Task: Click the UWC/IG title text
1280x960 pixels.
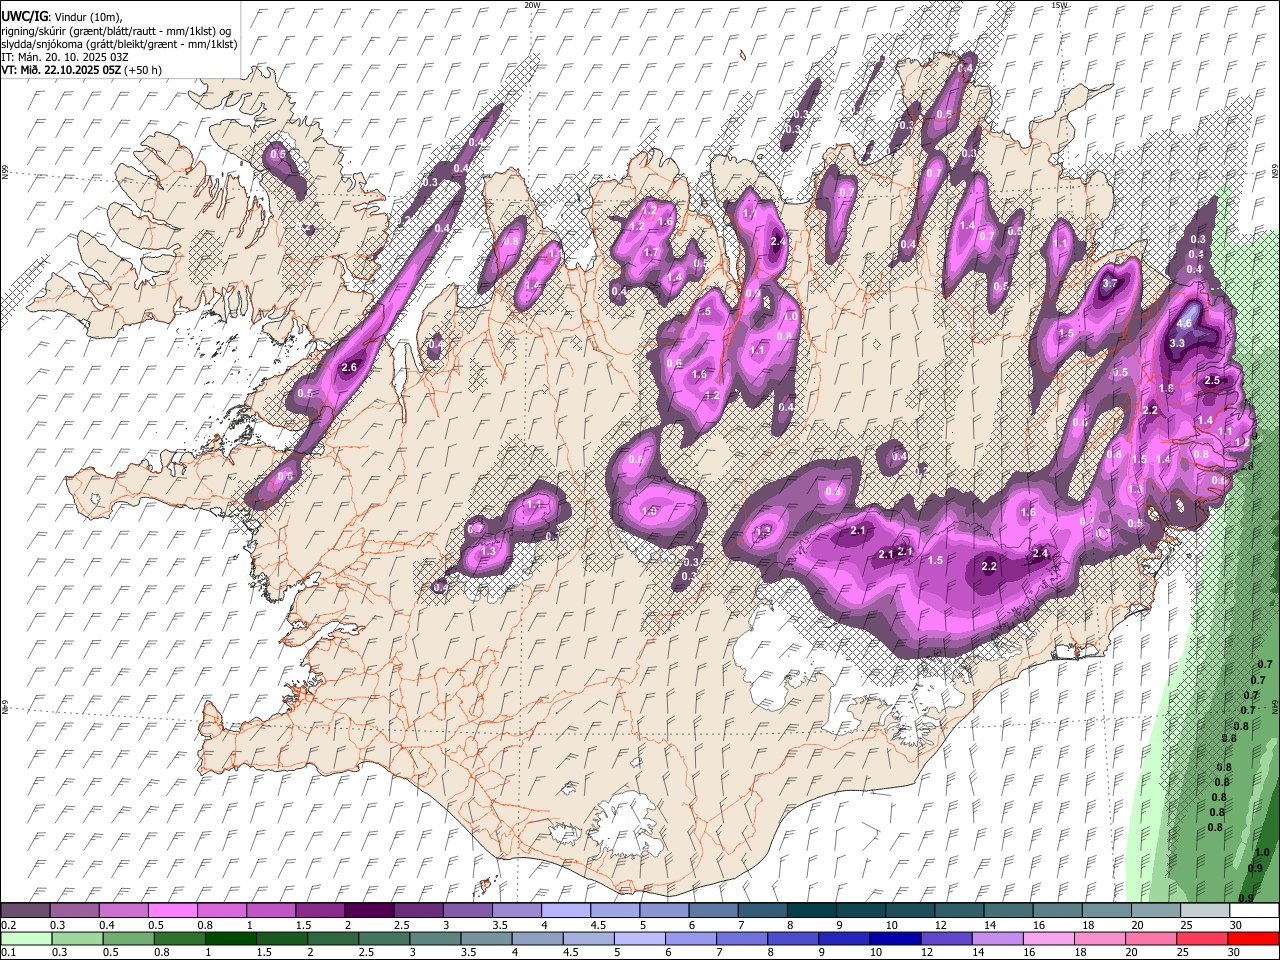Action: coord(23,16)
